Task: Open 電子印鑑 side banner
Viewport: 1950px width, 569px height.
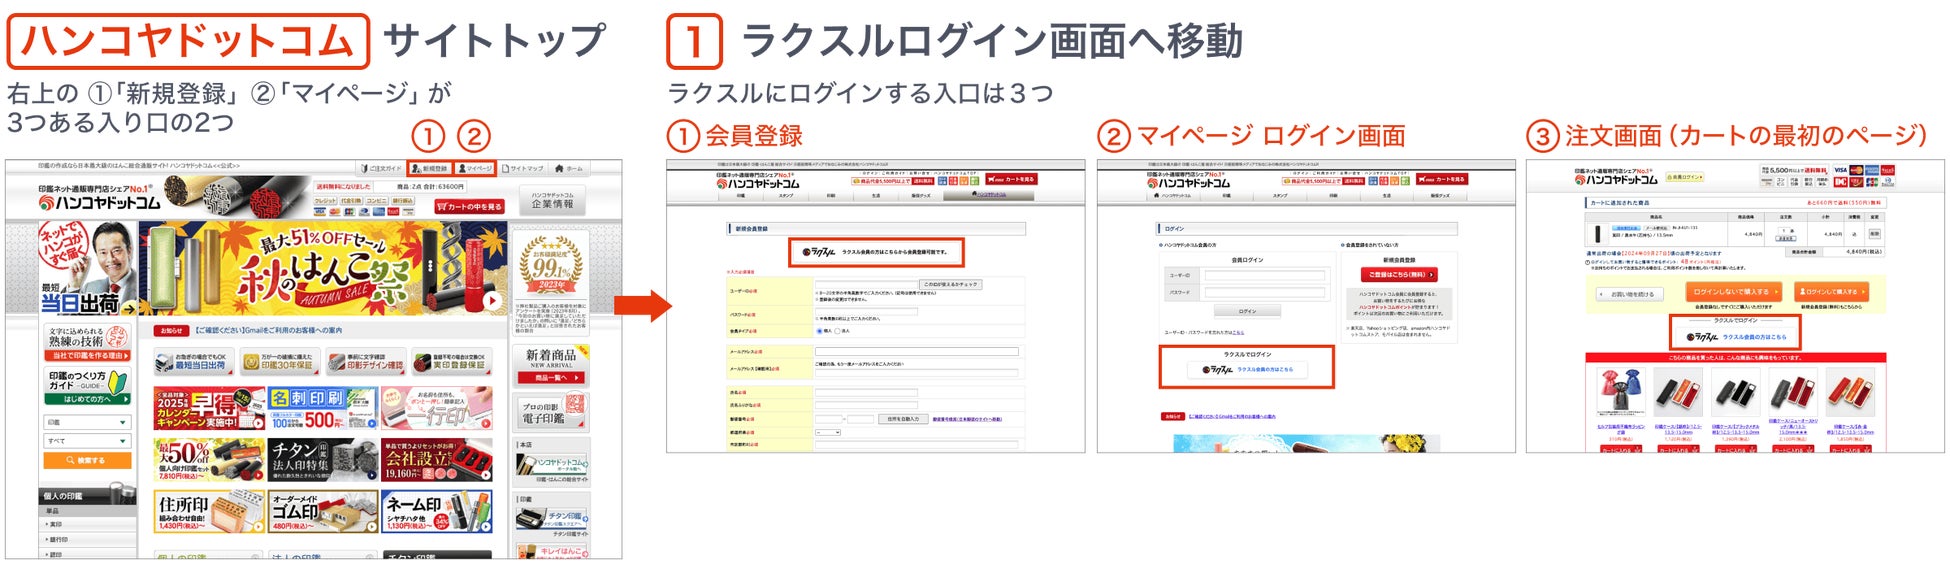Action: tap(552, 412)
